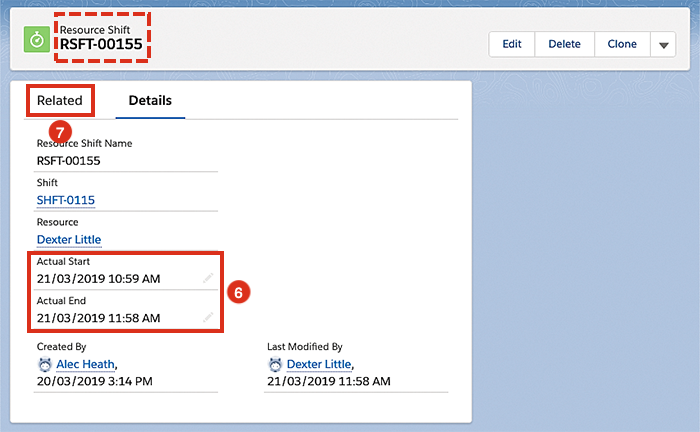Click the Actual End date and time value
This screenshot has height=432, width=700.
pos(98,318)
